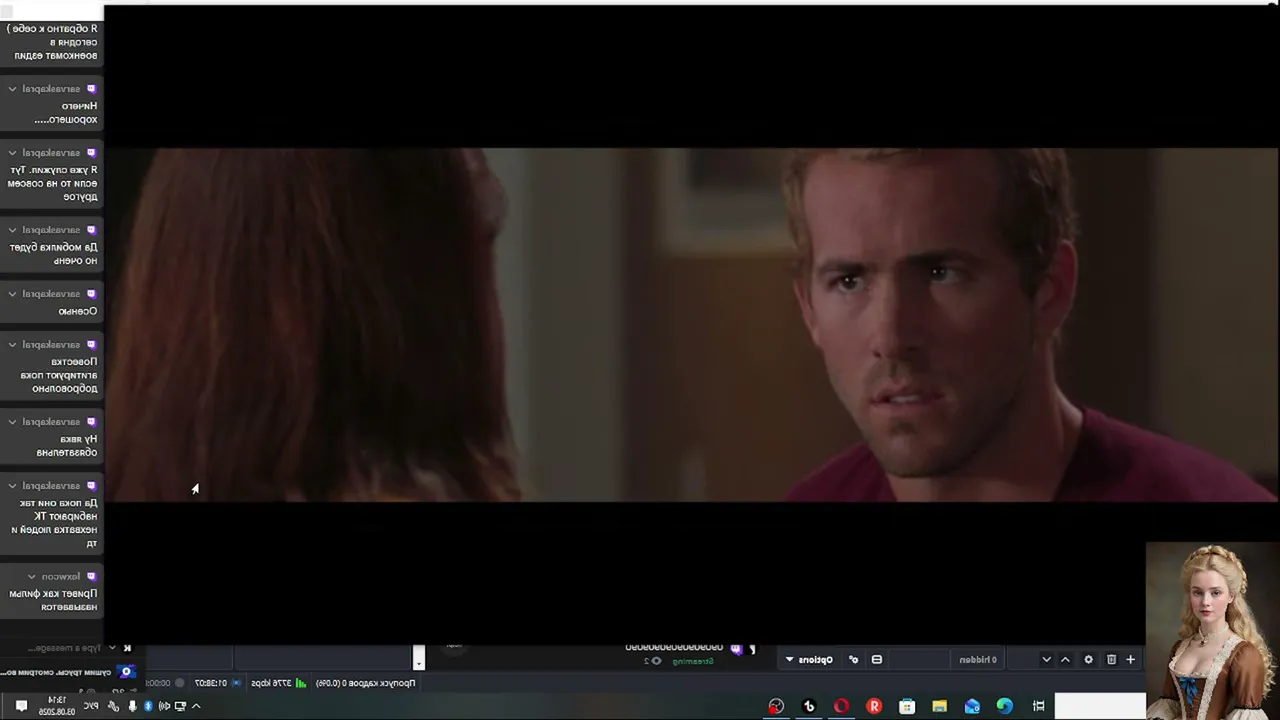Open the black round app icon beside Opera
1280x720 pixels.
click(x=809, y=706)
